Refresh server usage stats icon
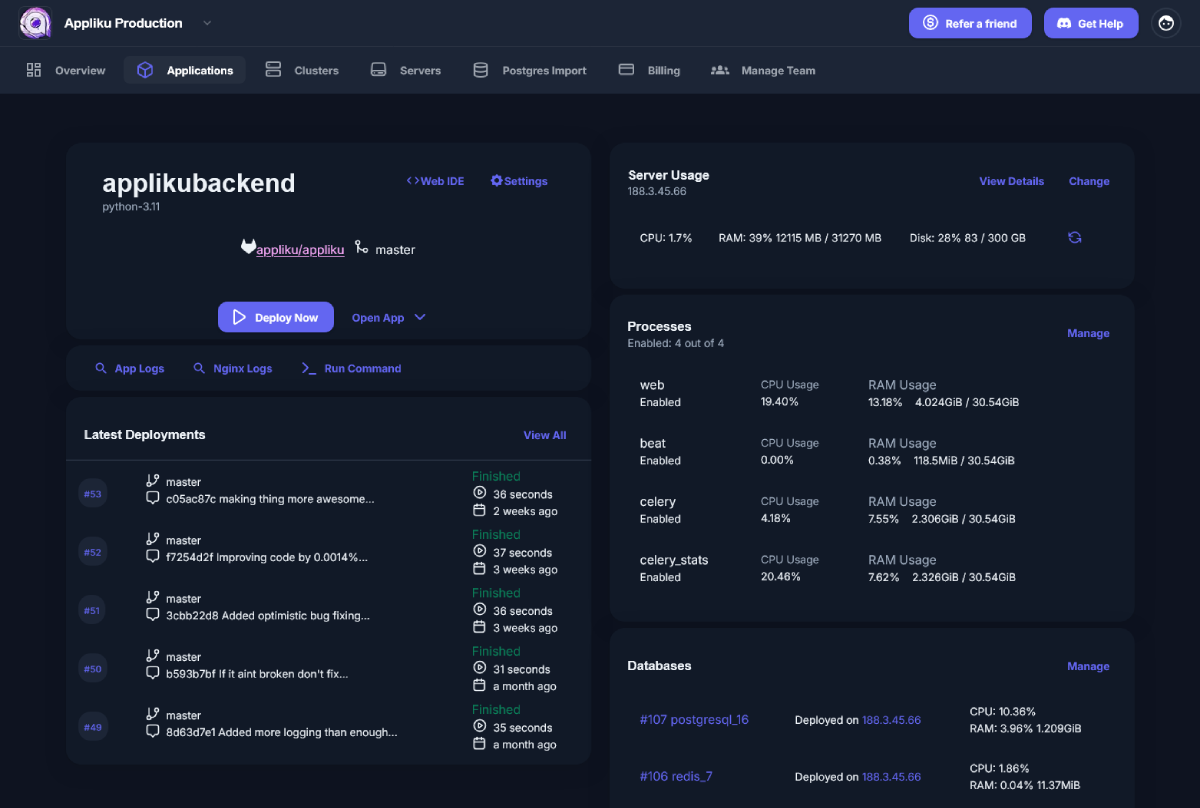 1075,238
